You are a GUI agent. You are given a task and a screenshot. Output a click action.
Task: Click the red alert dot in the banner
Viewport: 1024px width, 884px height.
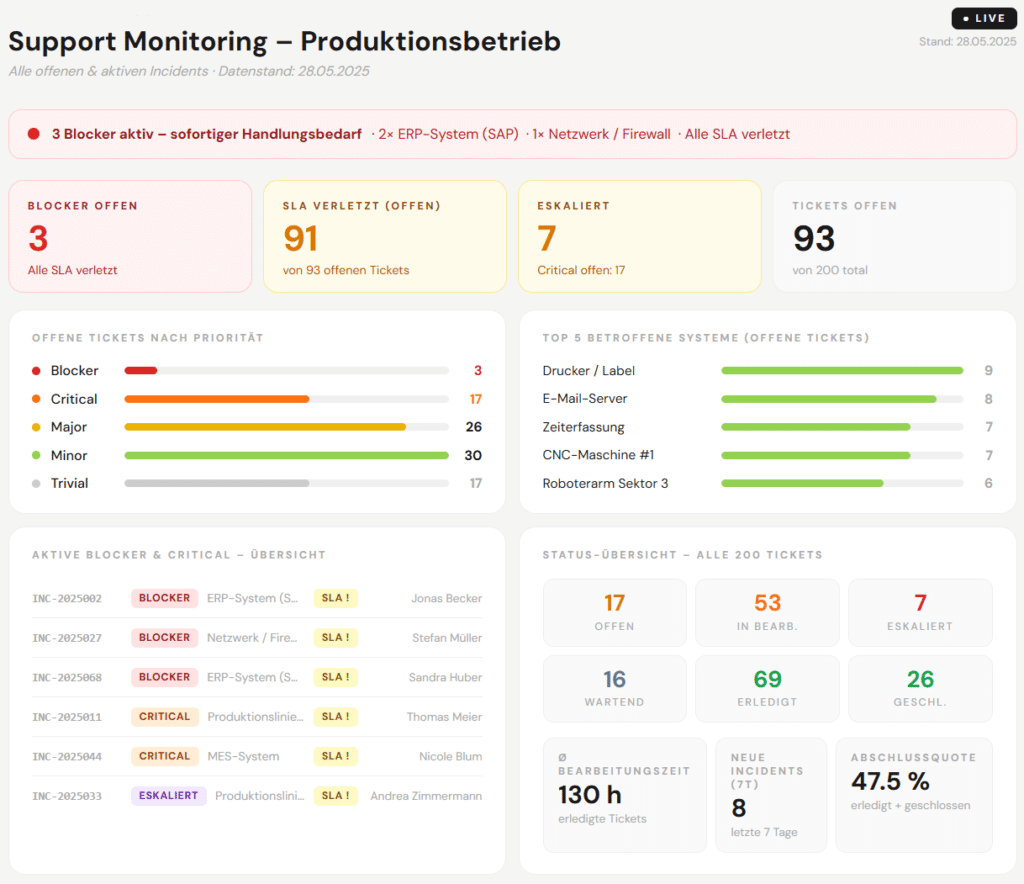[34, 134]
